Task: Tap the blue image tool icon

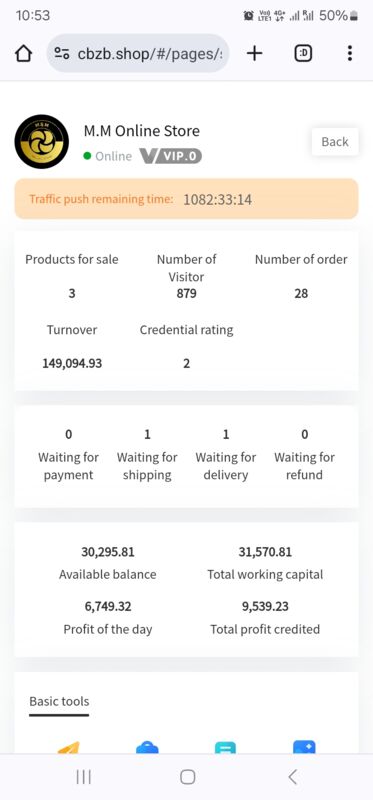Action: 304,748
